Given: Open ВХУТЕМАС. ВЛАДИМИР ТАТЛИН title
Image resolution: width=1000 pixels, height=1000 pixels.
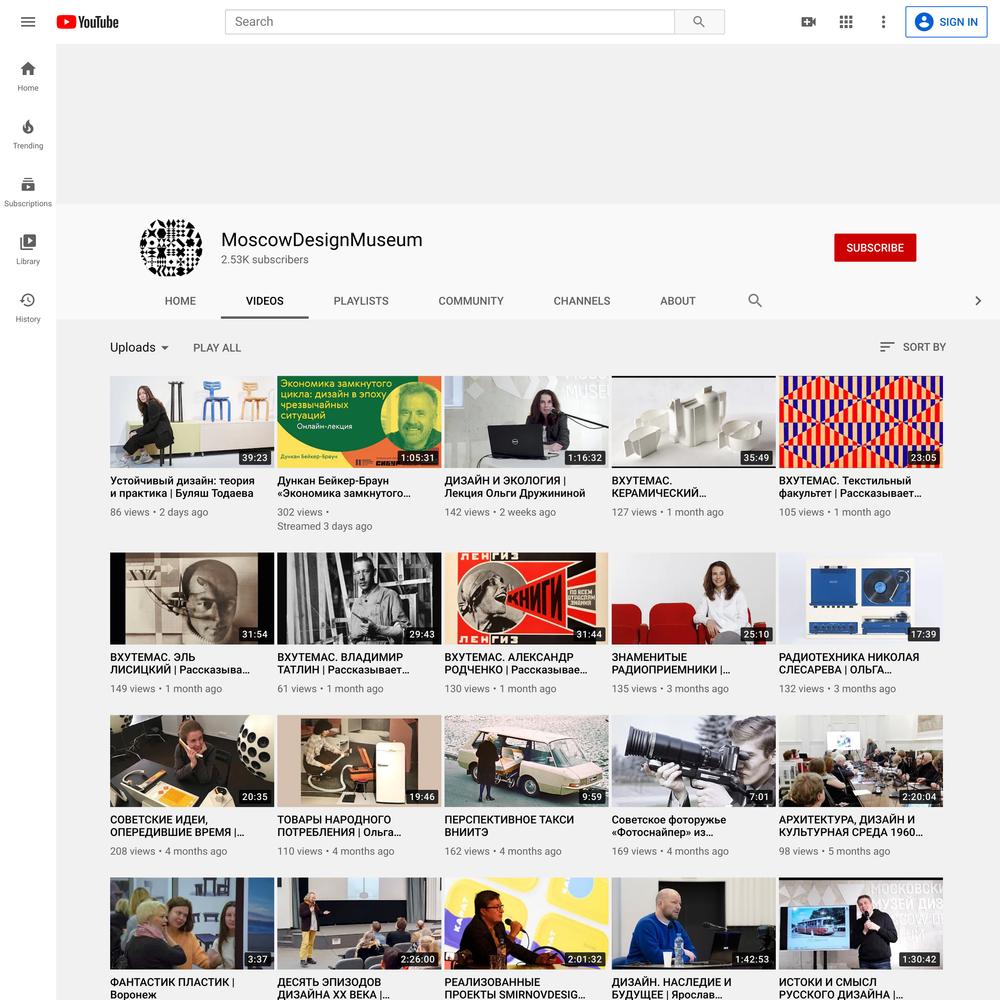Looking at the screenshot, I should pos(344,663).
